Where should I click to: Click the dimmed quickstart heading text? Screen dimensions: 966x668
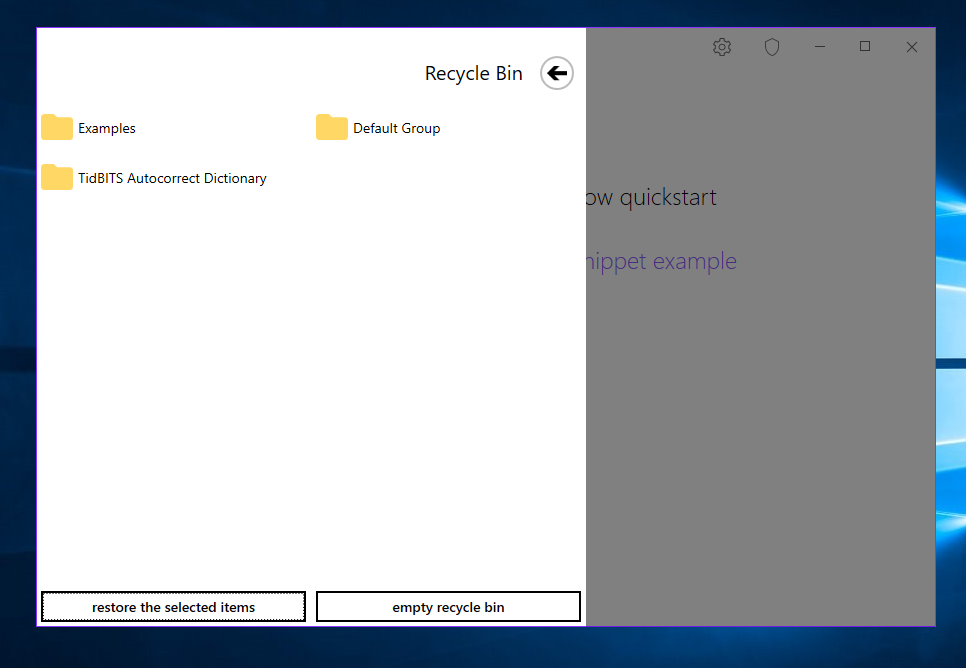[651, 198]
